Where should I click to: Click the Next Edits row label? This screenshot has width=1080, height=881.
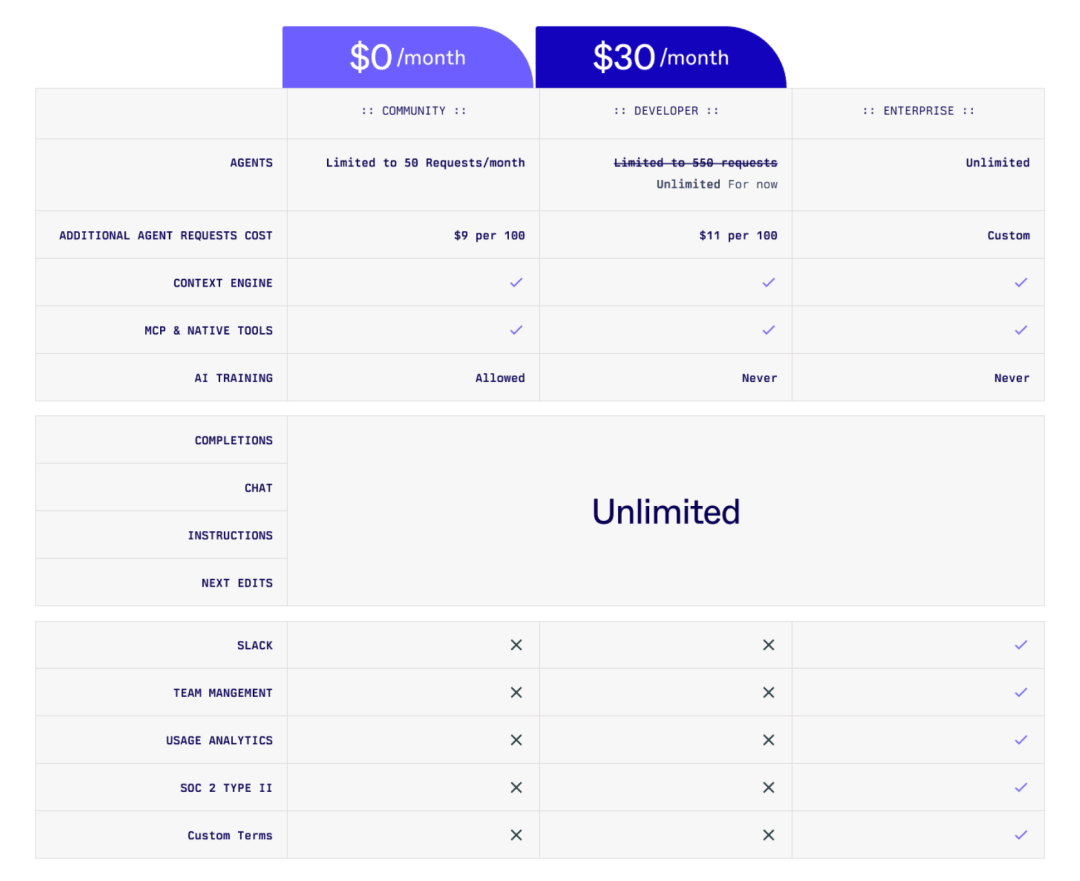[x=236, y=583]
